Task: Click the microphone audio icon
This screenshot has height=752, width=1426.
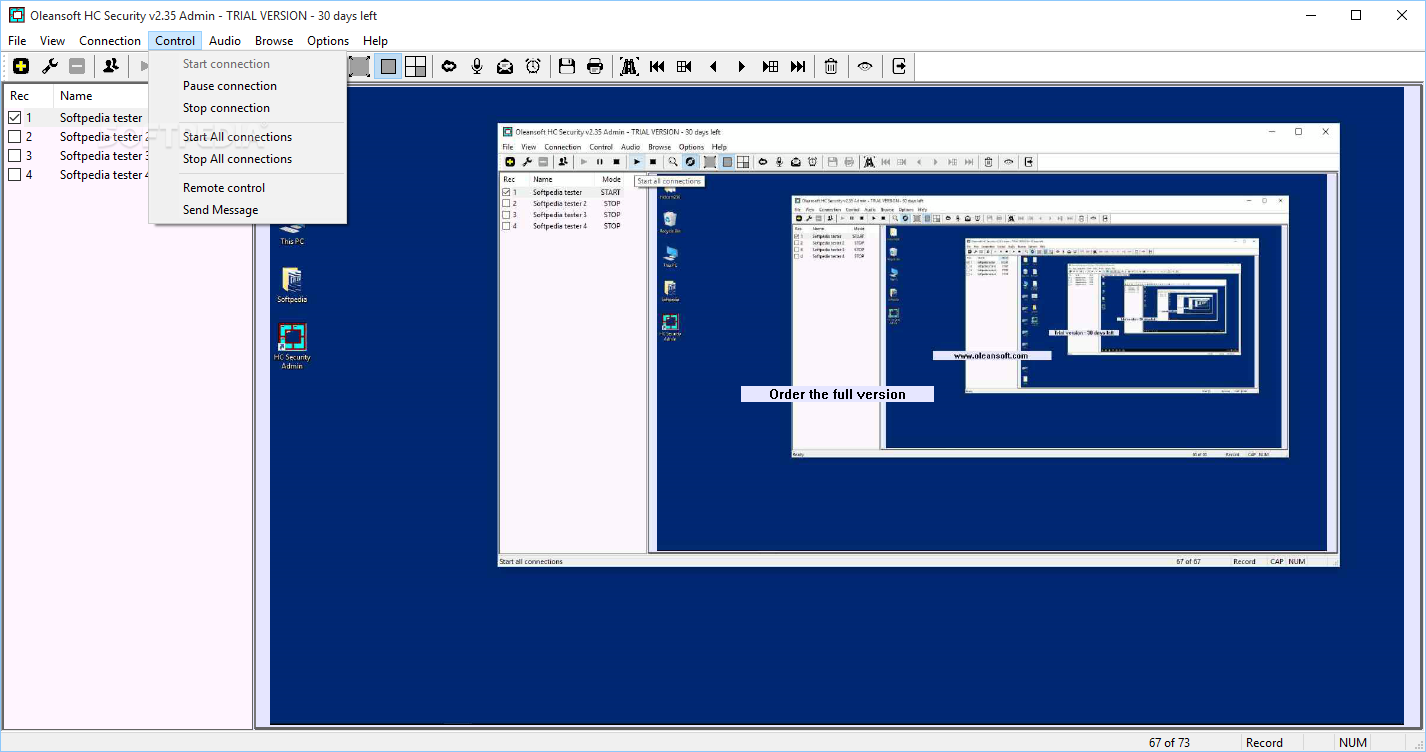Action: point(477,67)
